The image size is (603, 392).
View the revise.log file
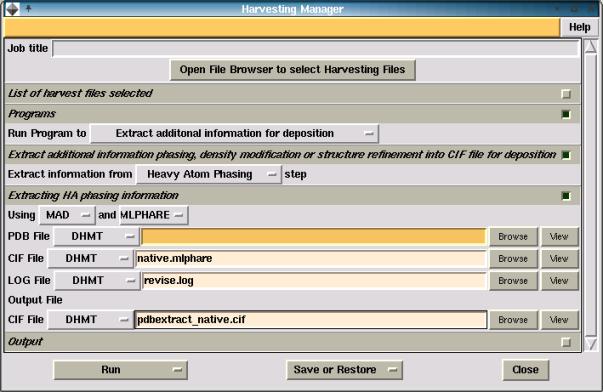[x=559, y=281]
